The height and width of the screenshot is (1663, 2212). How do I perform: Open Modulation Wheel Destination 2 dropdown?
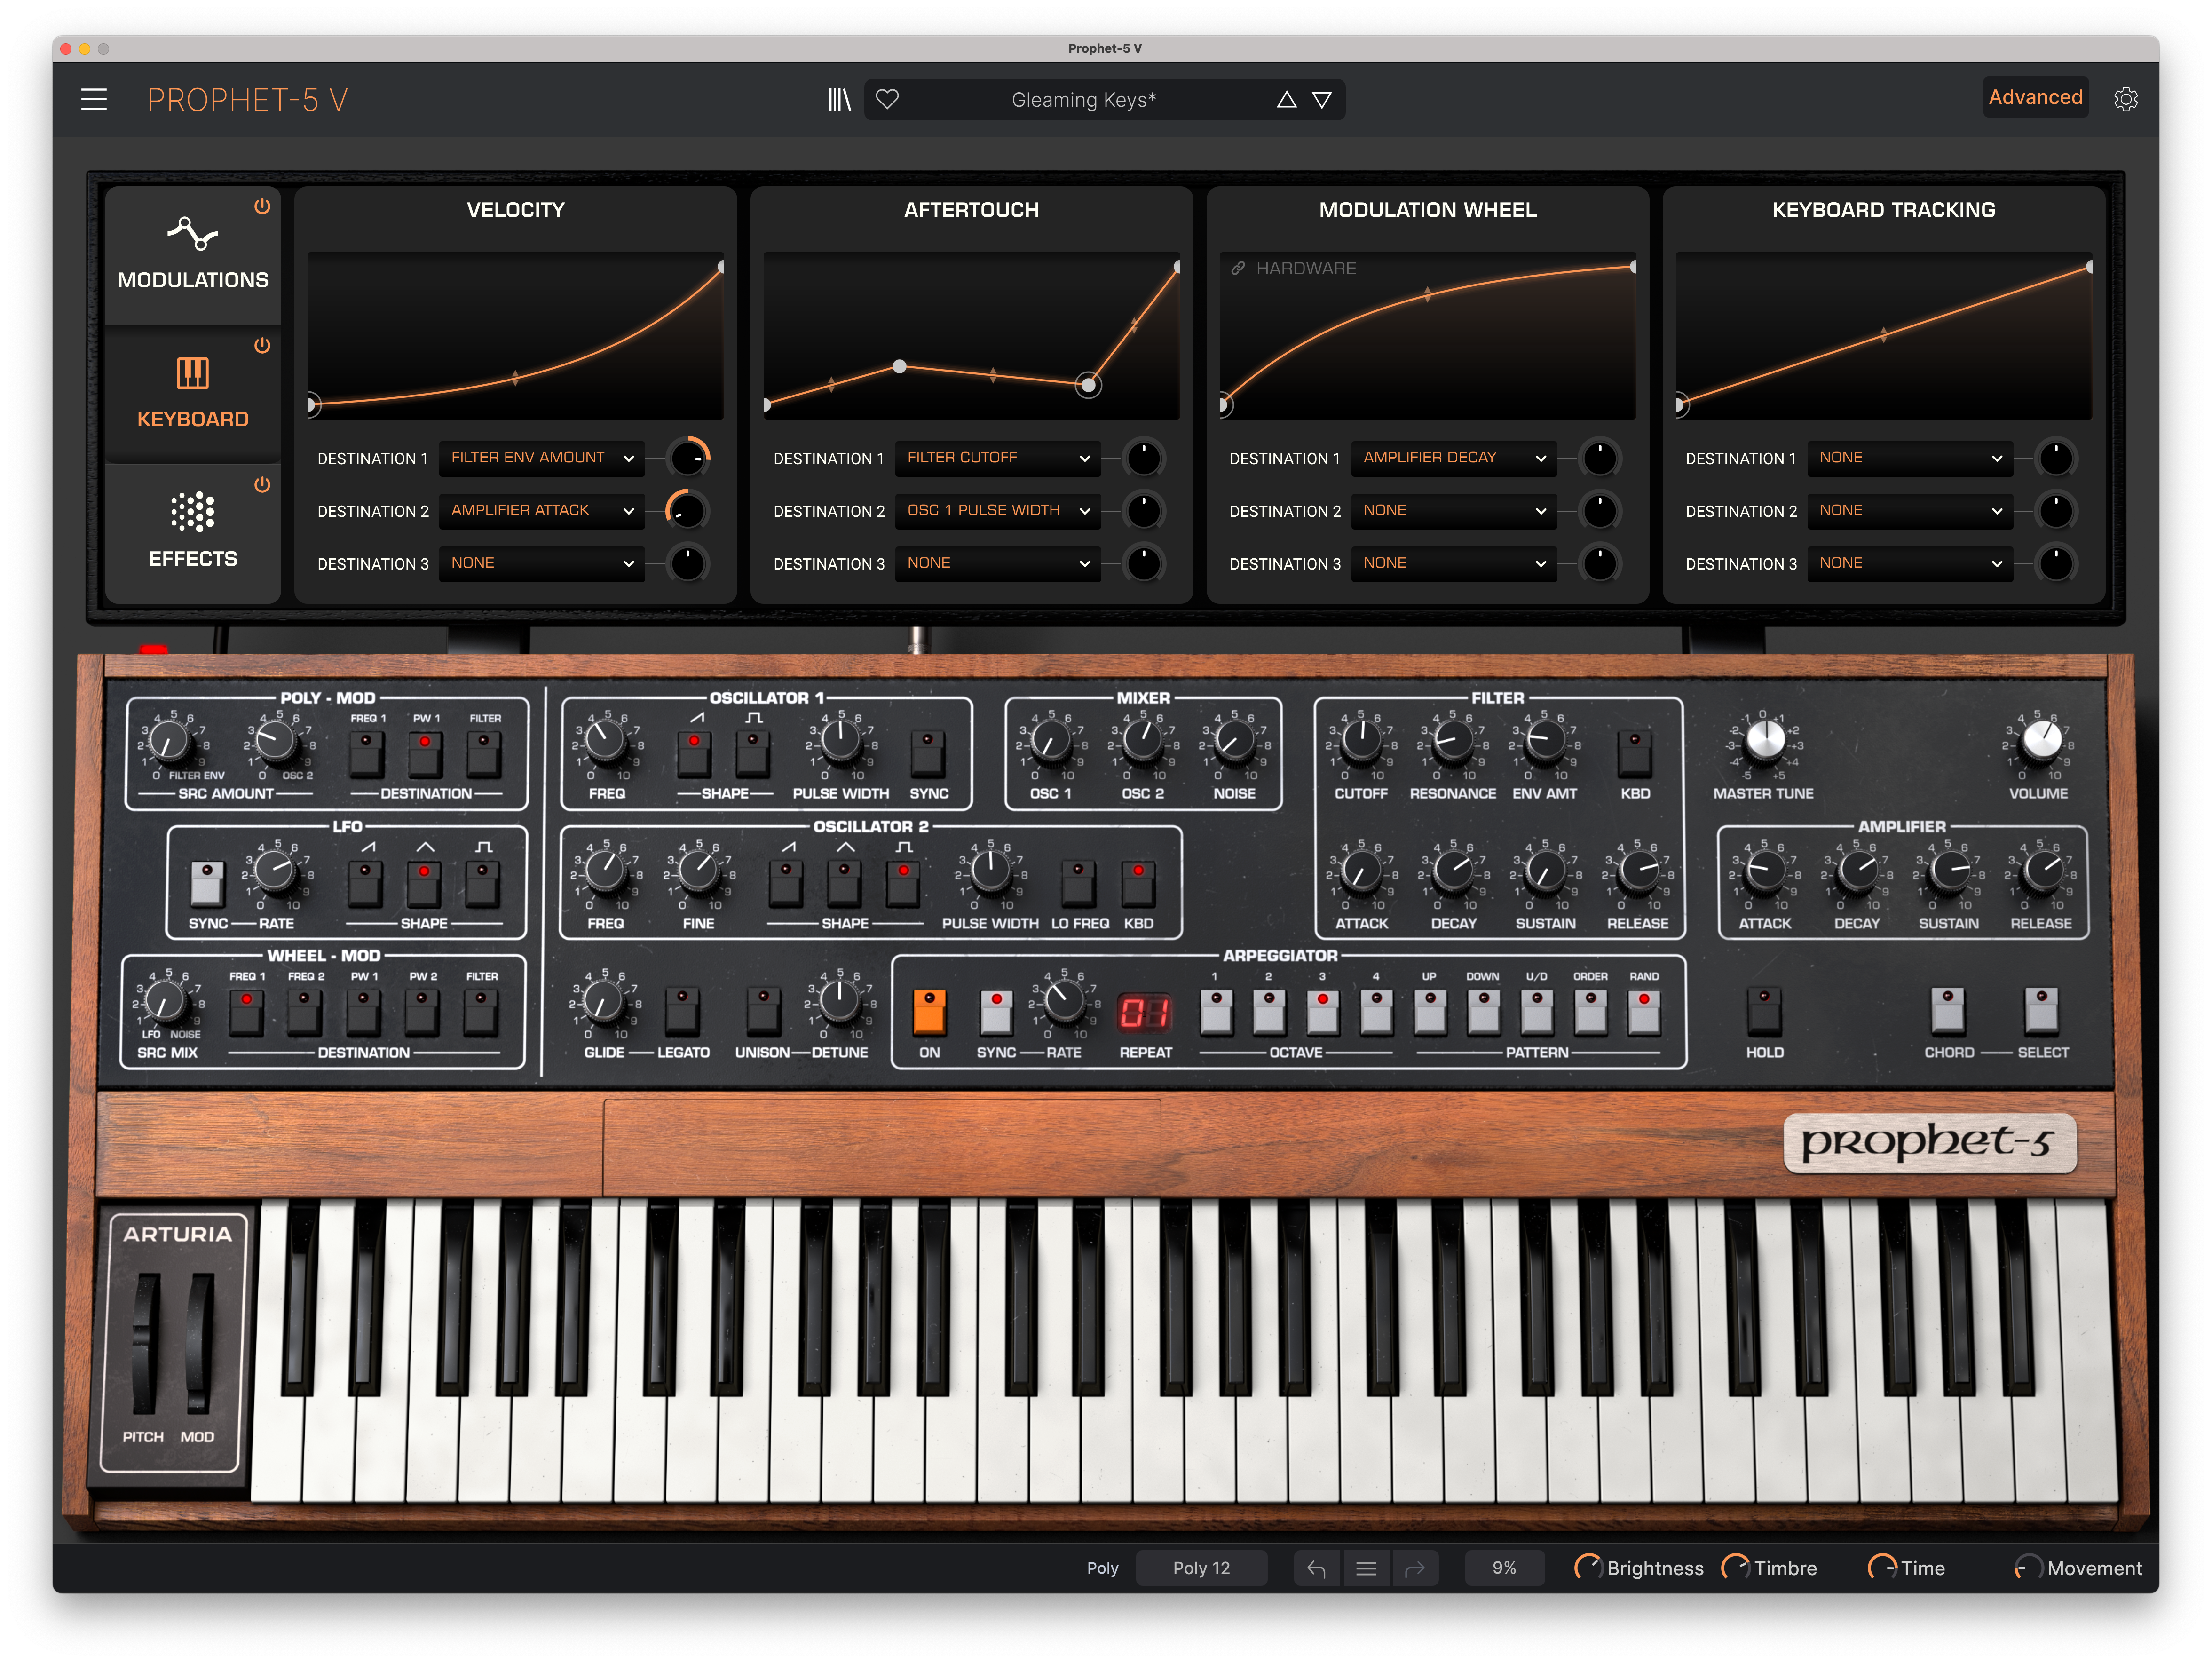(x=1454, y=511)
